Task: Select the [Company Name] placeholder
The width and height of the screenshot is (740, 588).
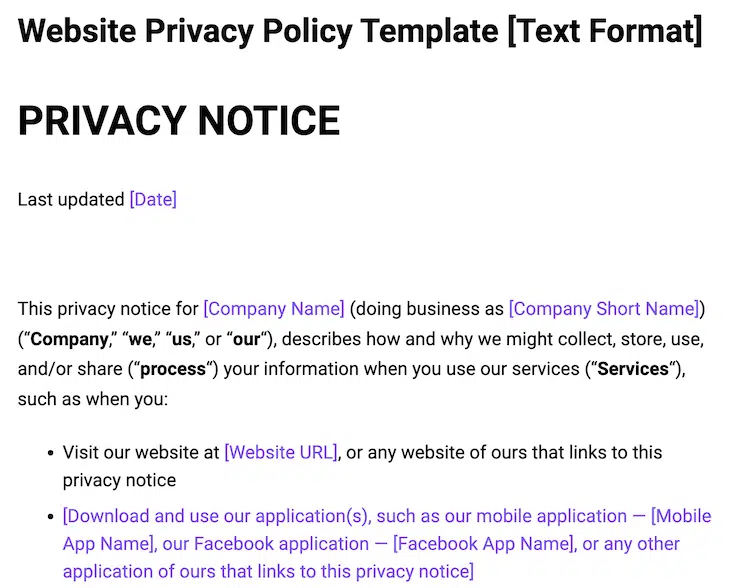Action: [x=274, y=308]
